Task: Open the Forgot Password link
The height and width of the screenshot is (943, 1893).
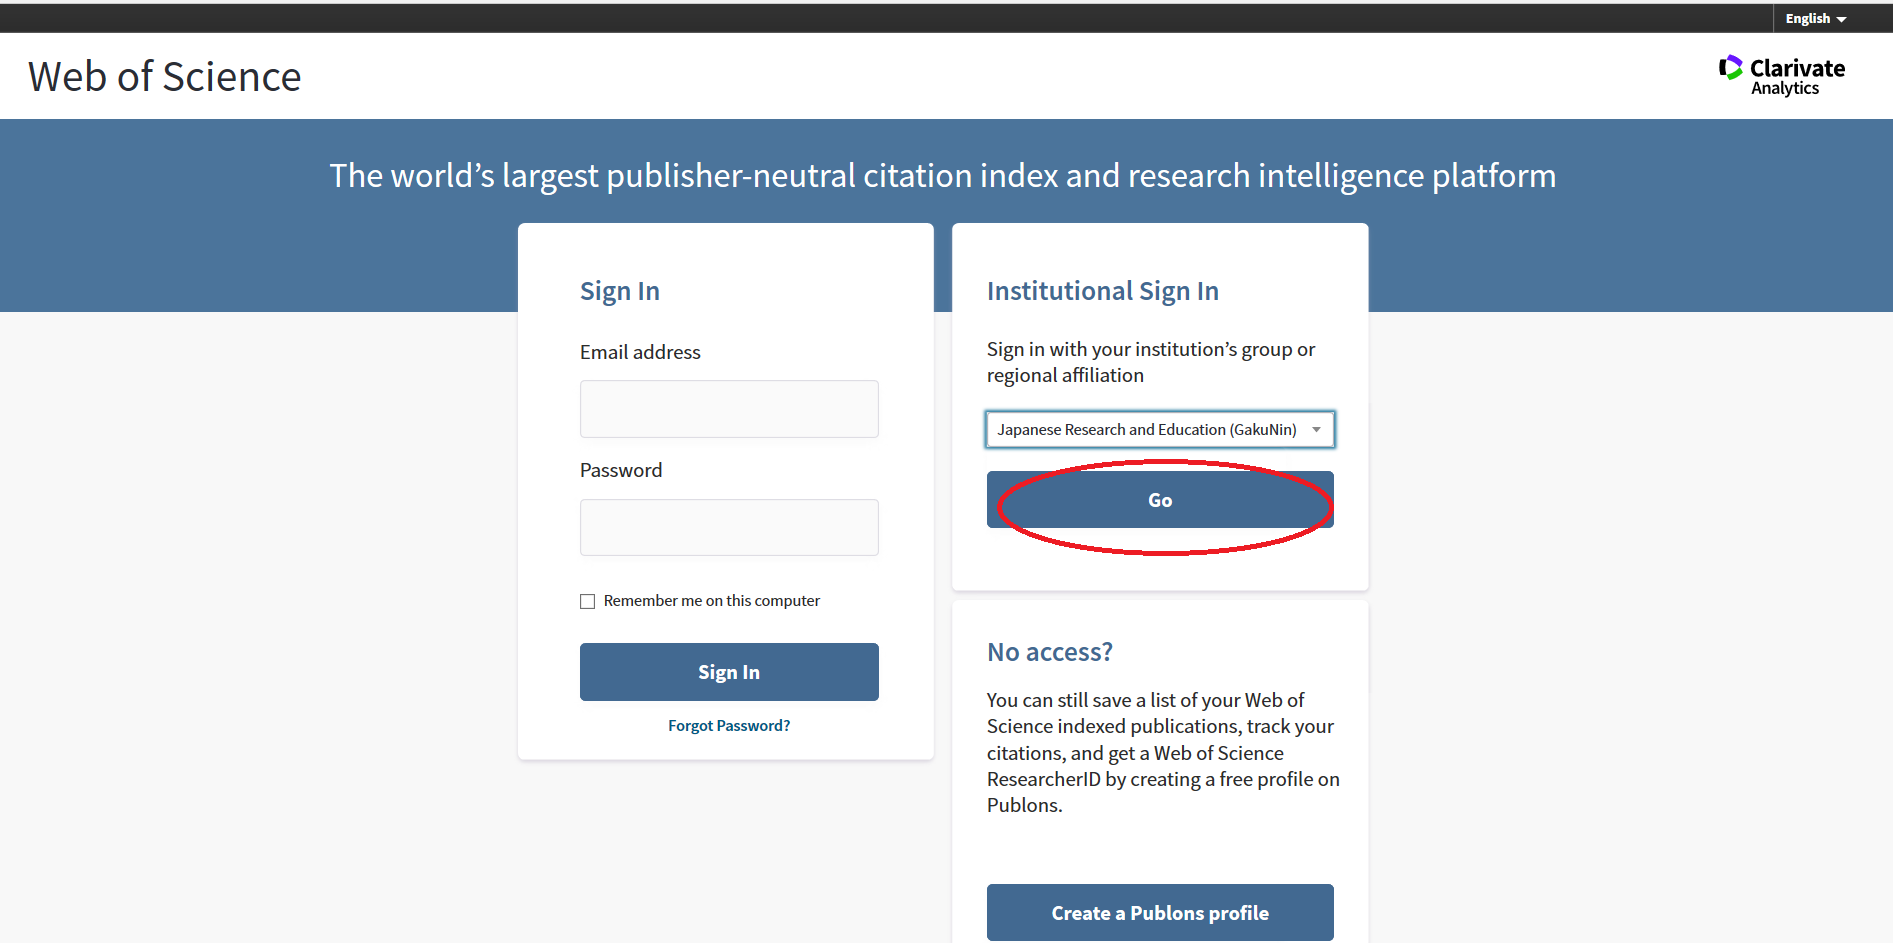Action: click(x=729, y=726)
